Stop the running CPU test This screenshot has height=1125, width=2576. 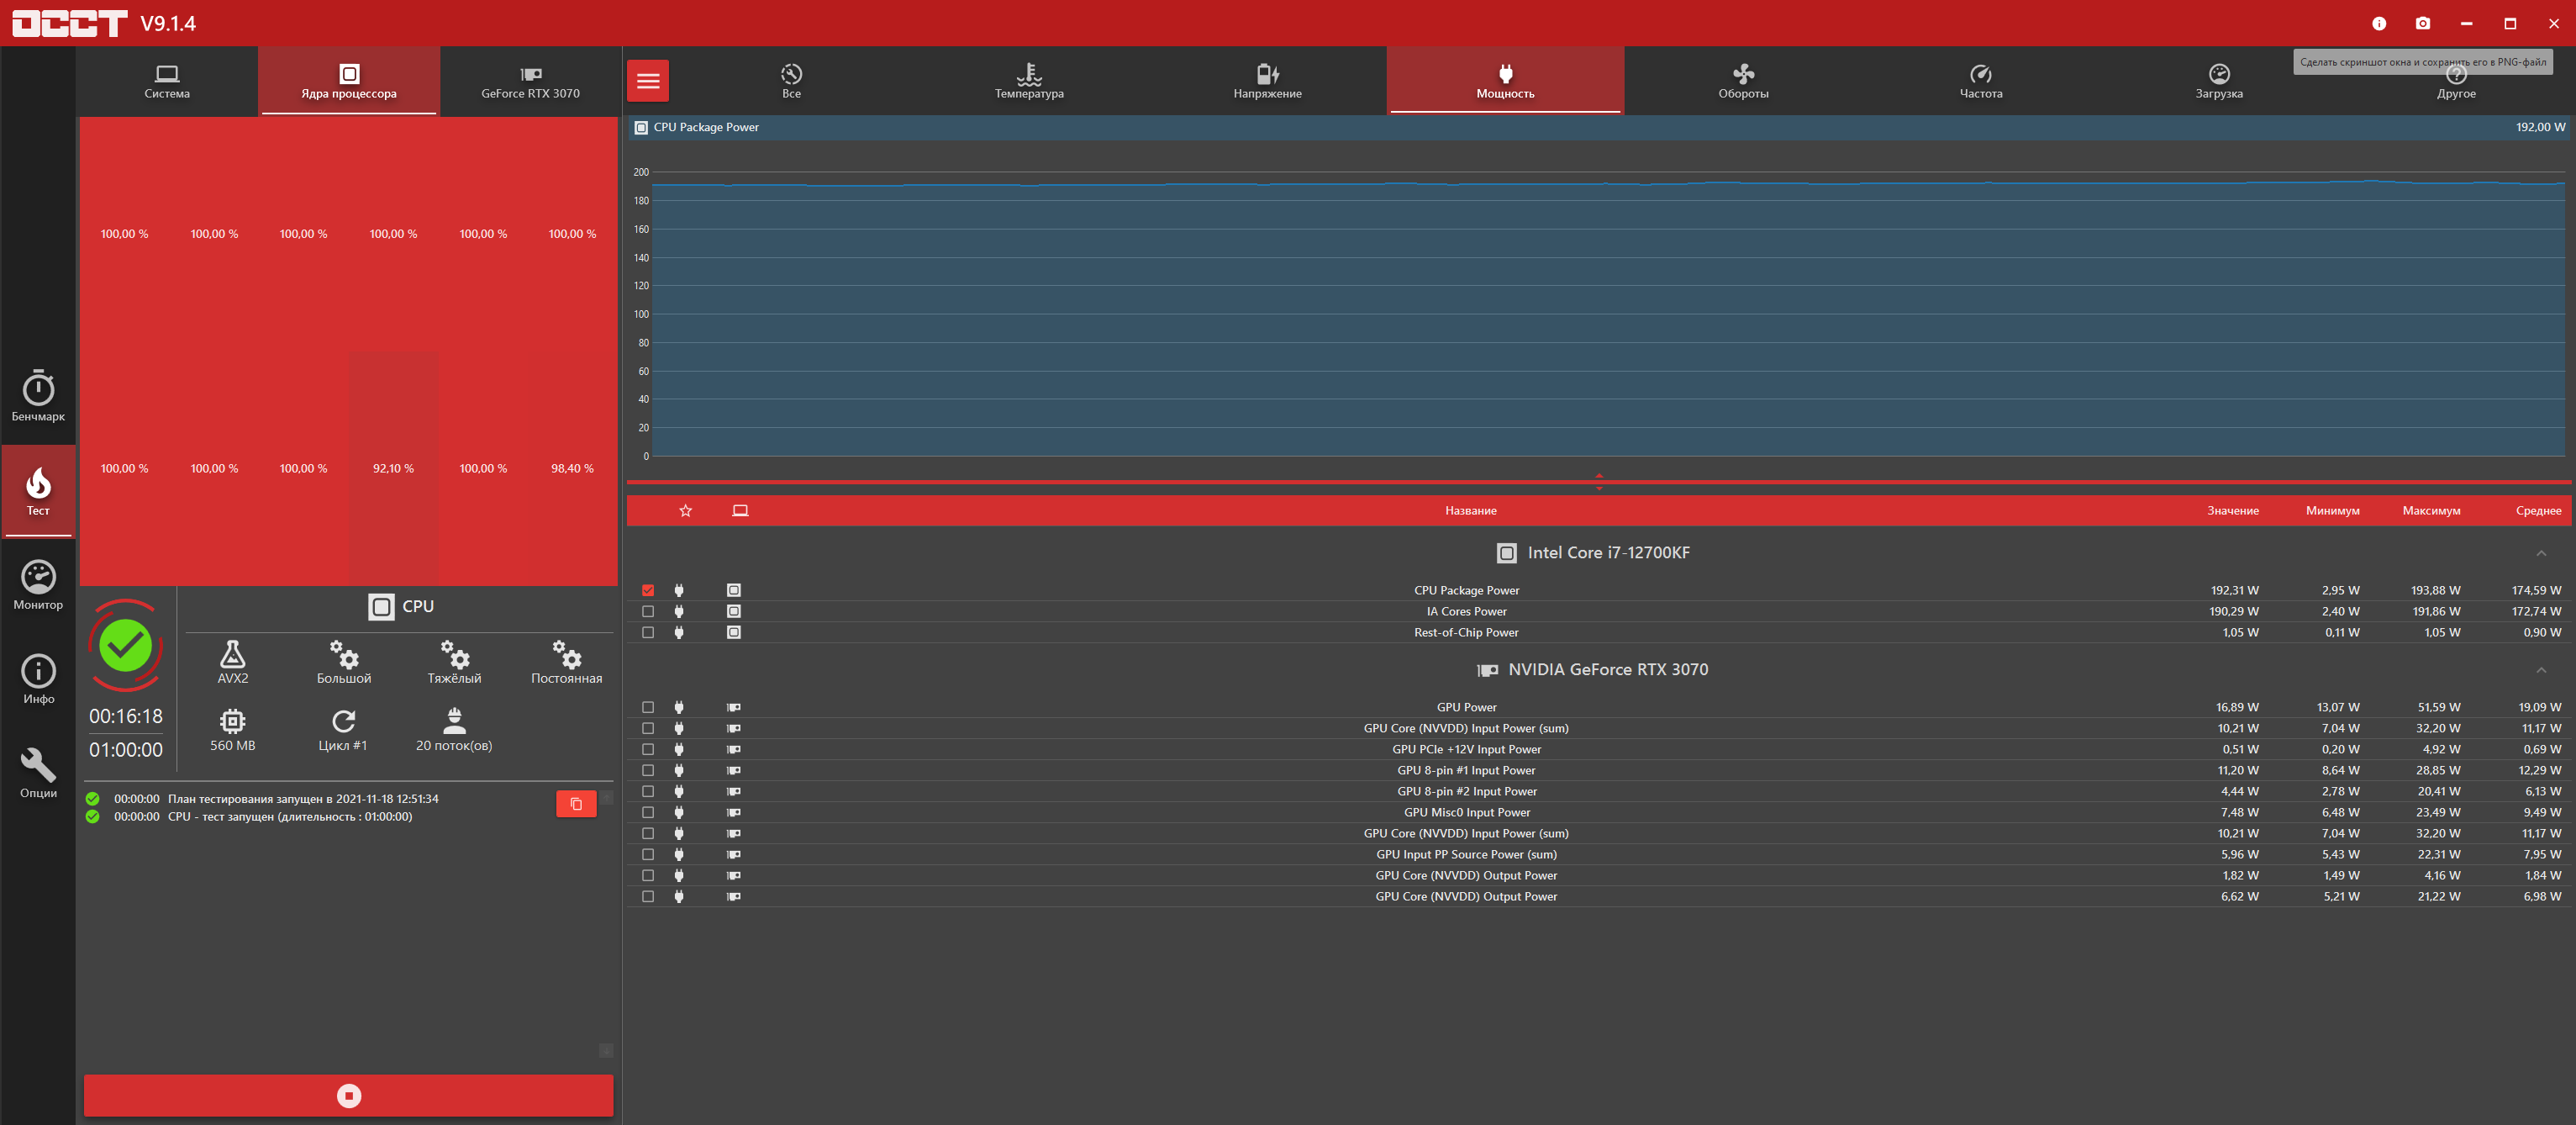tap(348, 1095)
